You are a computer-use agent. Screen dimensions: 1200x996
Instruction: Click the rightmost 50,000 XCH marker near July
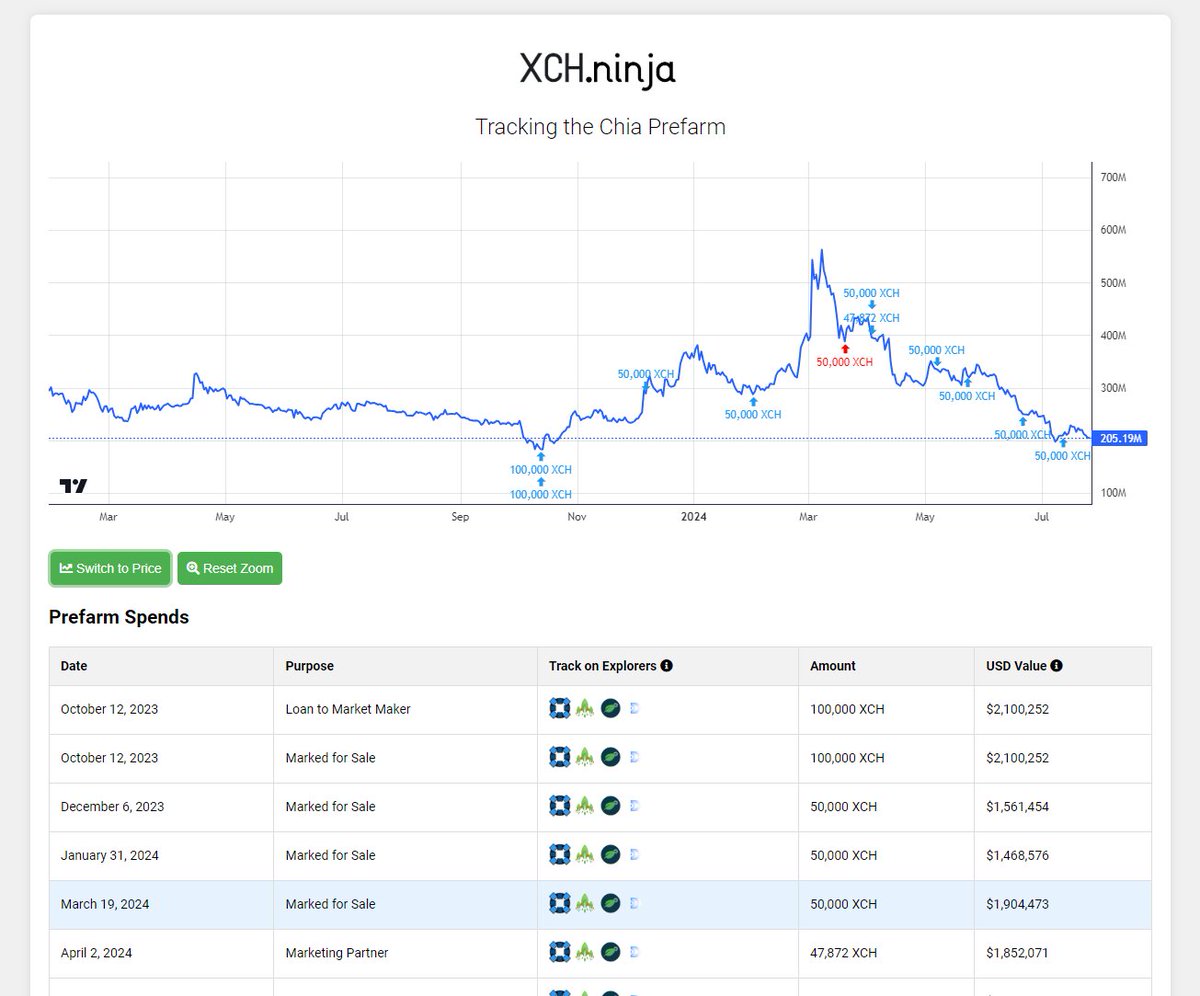point(1062,456)
